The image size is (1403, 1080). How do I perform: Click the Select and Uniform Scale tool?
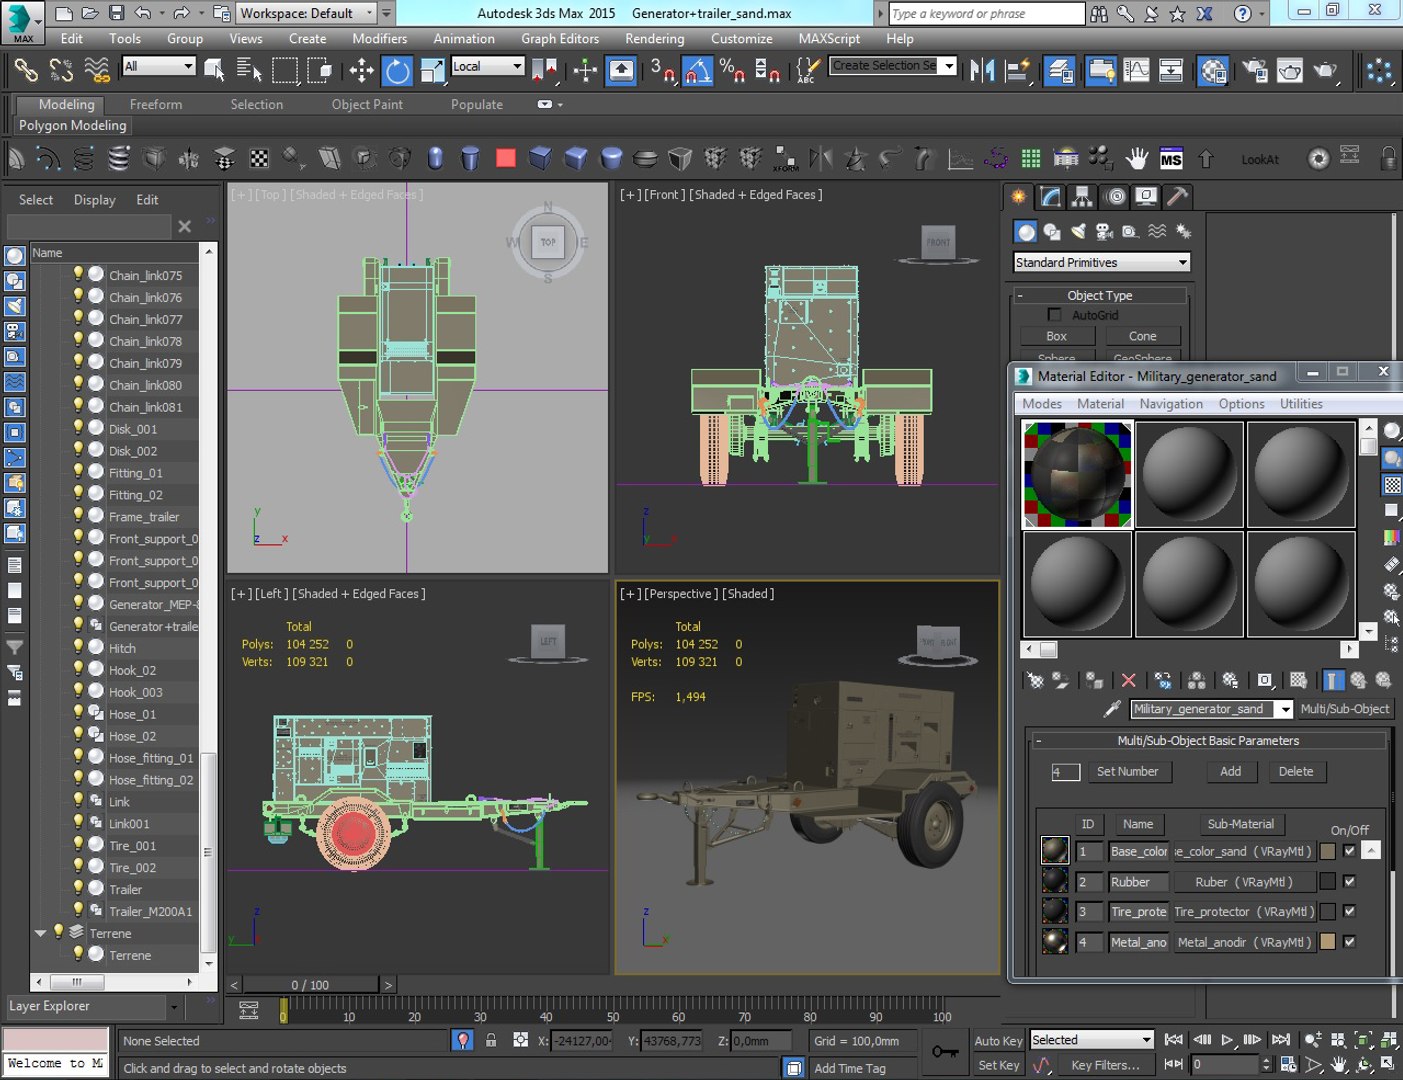(x=432, y=70)
